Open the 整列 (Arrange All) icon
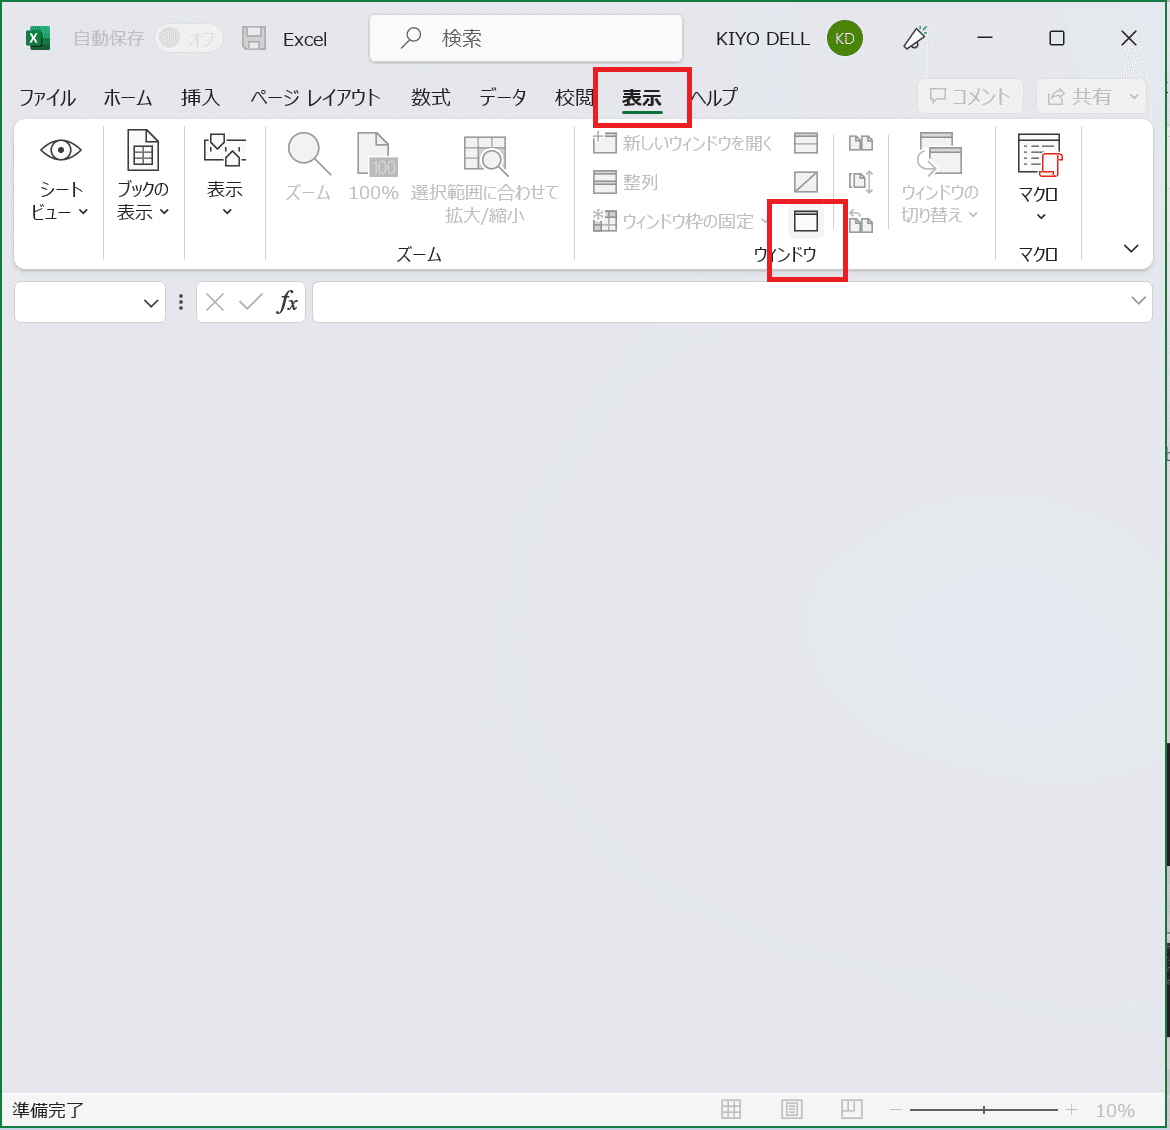Screen dimensions: 1170x1130 (605, 181)
